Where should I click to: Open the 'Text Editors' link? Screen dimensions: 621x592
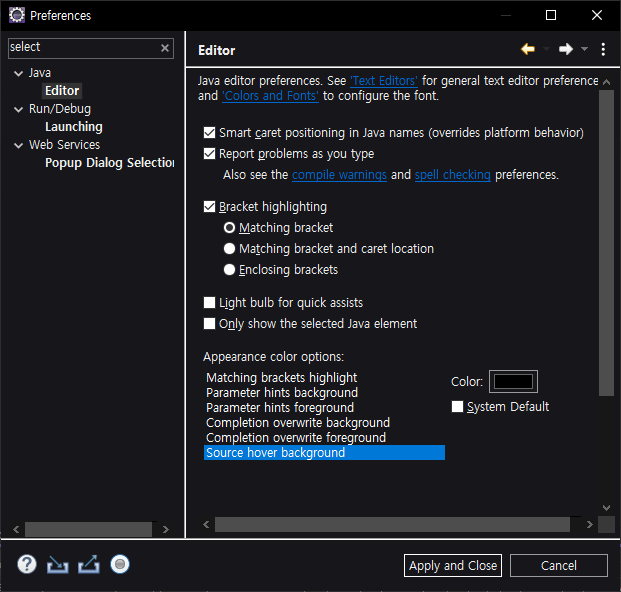click(x=384, y=81)
